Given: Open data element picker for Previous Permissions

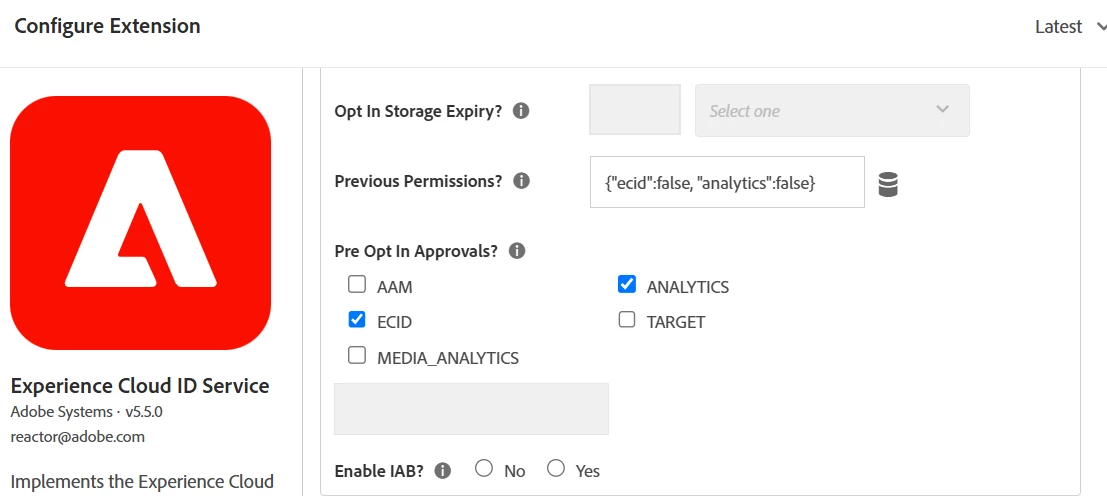Looking at the screenshot, I should click(887, 184).
